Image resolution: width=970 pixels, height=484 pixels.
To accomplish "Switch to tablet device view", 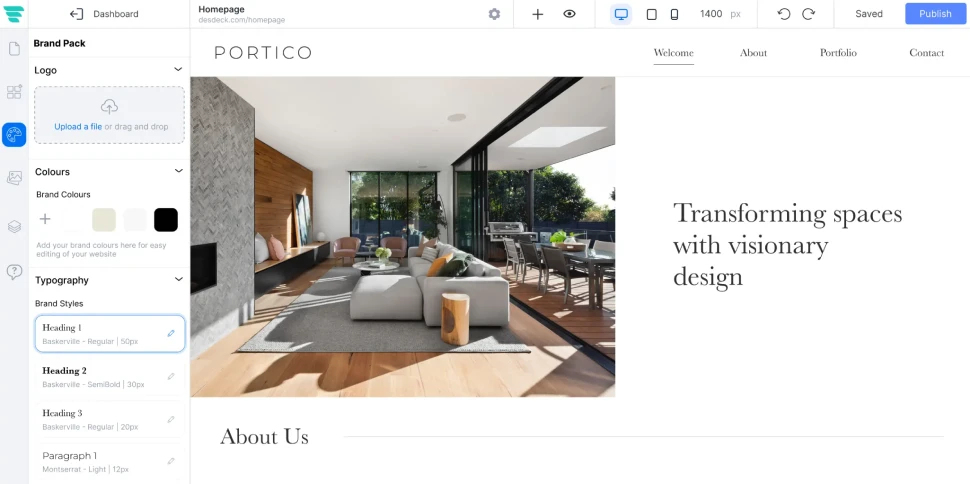I will point(651,14).
